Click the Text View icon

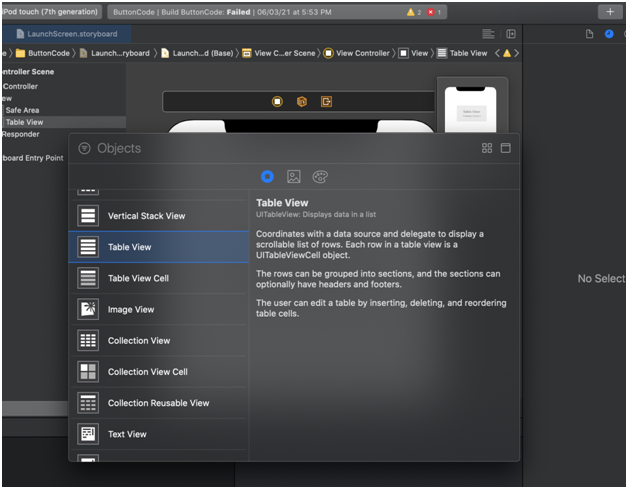click(88, 435)
